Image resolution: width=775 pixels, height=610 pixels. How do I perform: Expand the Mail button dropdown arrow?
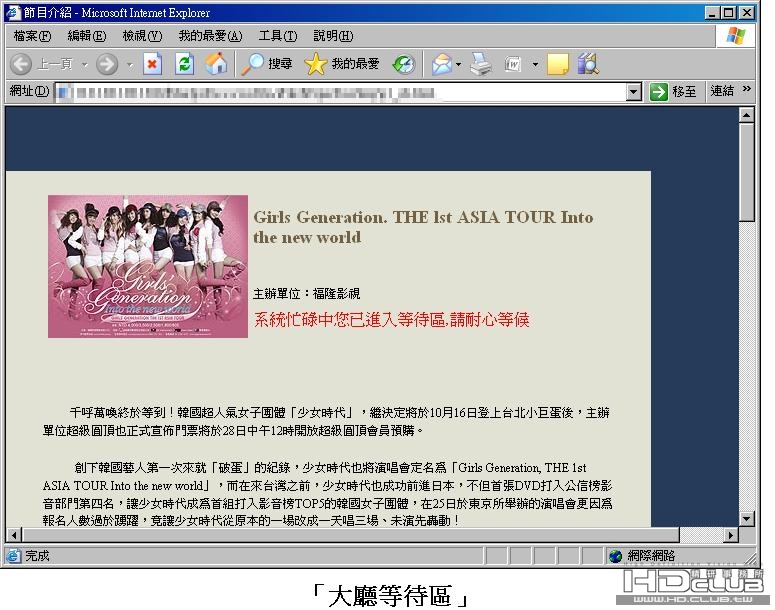[459, 64]
